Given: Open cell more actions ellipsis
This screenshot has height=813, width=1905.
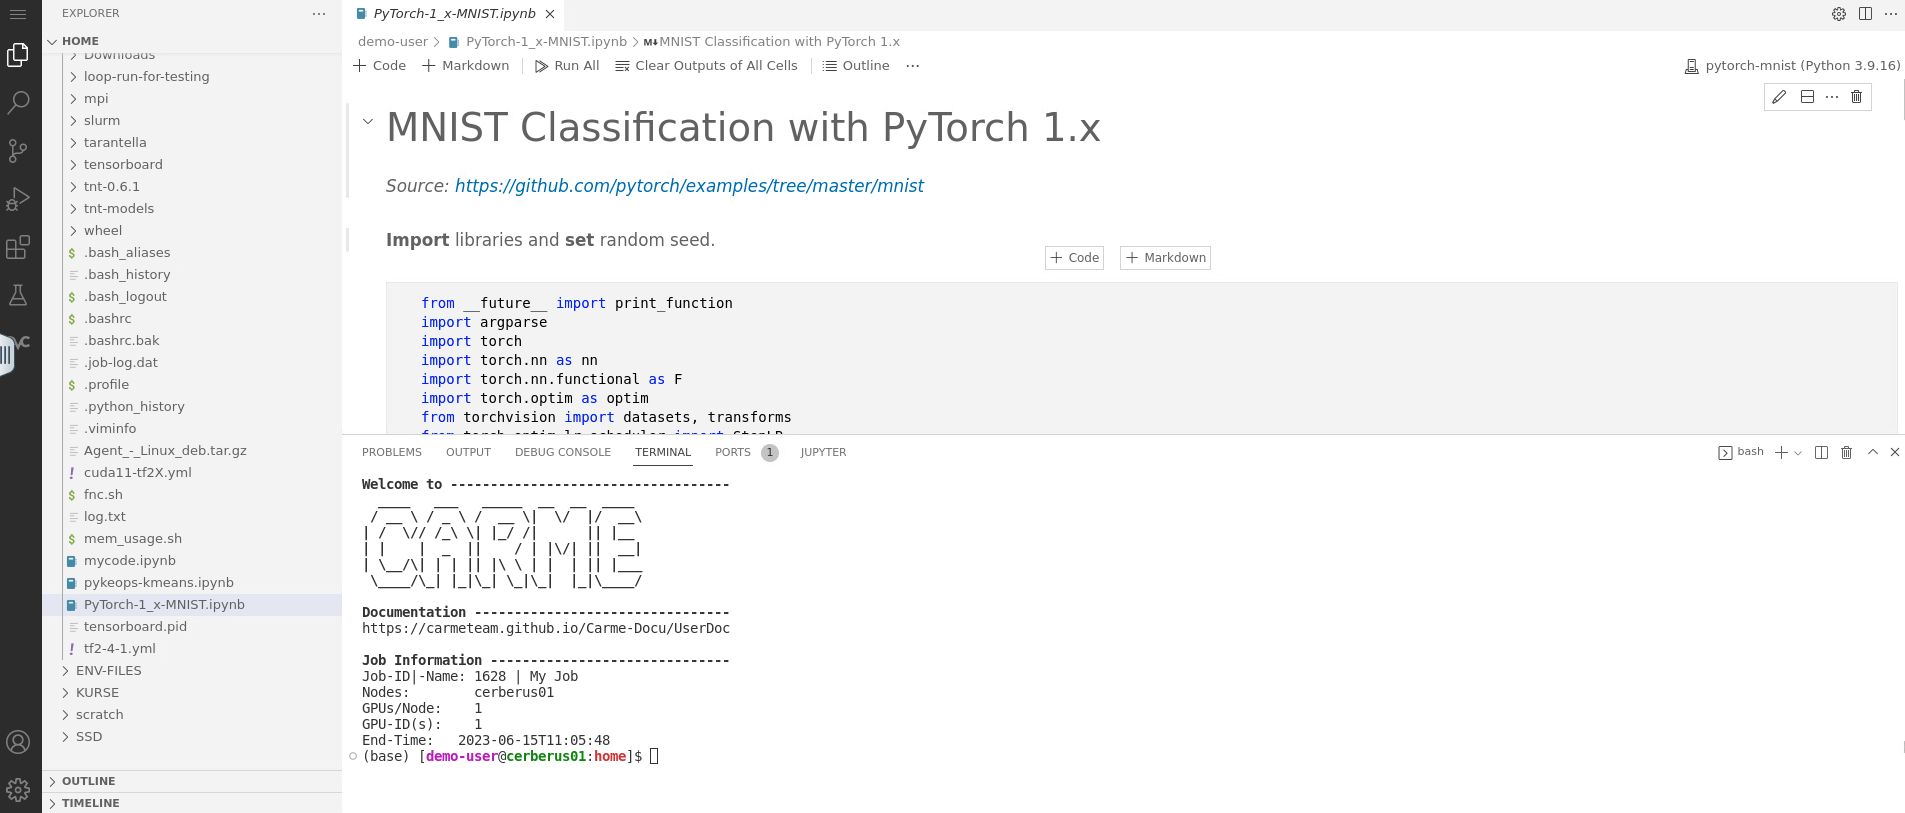Looking at the screenshot, I should 1832,97.
